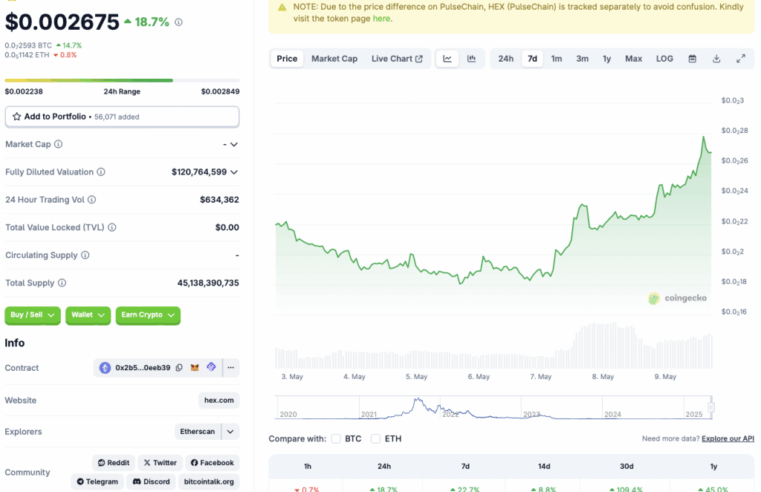Select the 1m time range
This screenshot has width=761, height=492.
557,59
